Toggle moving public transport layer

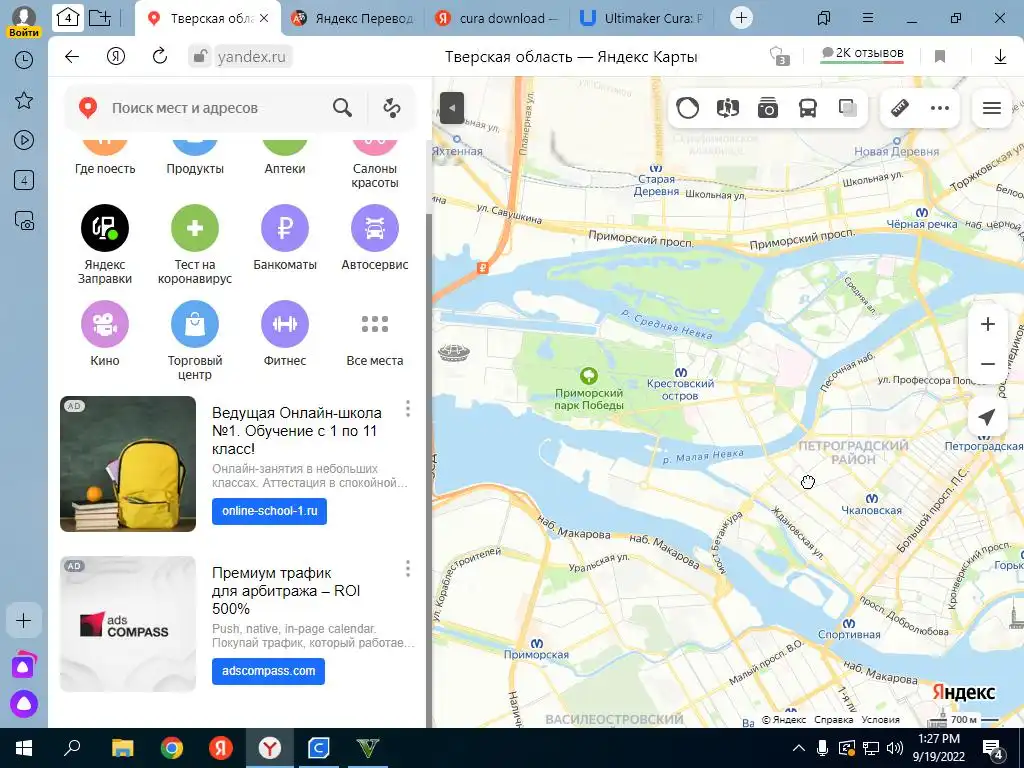click(x=808, y=108)
